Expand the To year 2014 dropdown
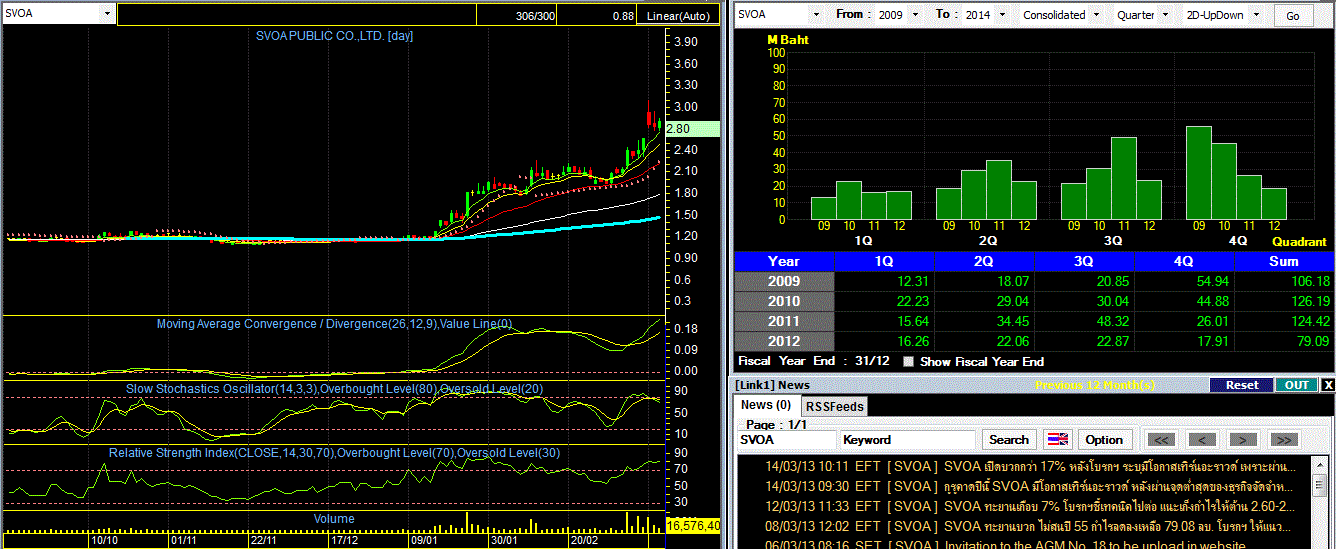Viewport: 1336px width, 549px height. (x=1000, y=15)
